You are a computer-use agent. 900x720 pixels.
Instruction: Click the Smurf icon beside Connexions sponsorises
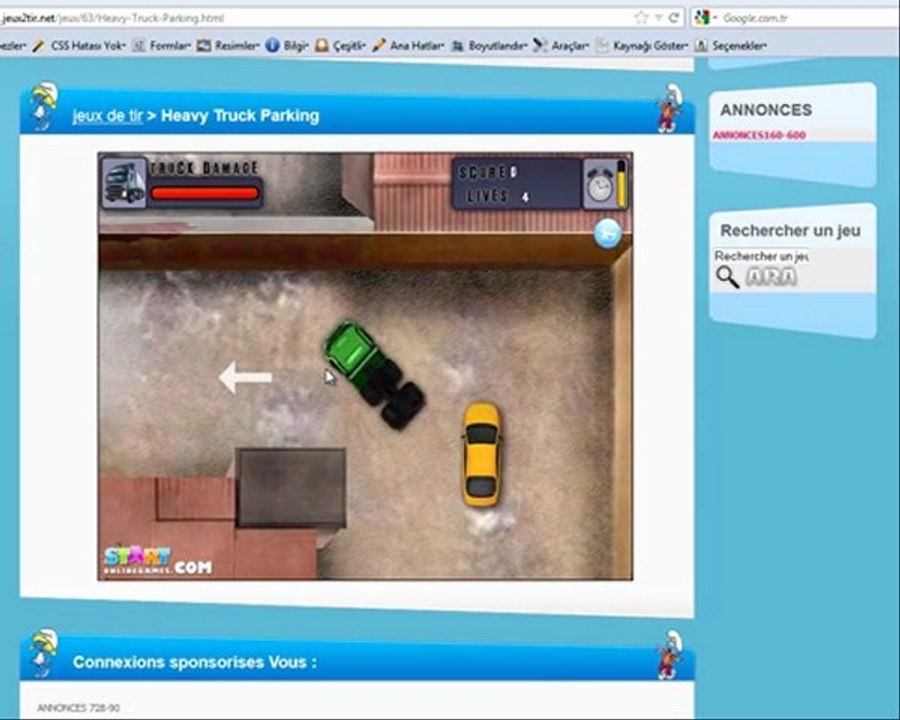click(44, 653)
